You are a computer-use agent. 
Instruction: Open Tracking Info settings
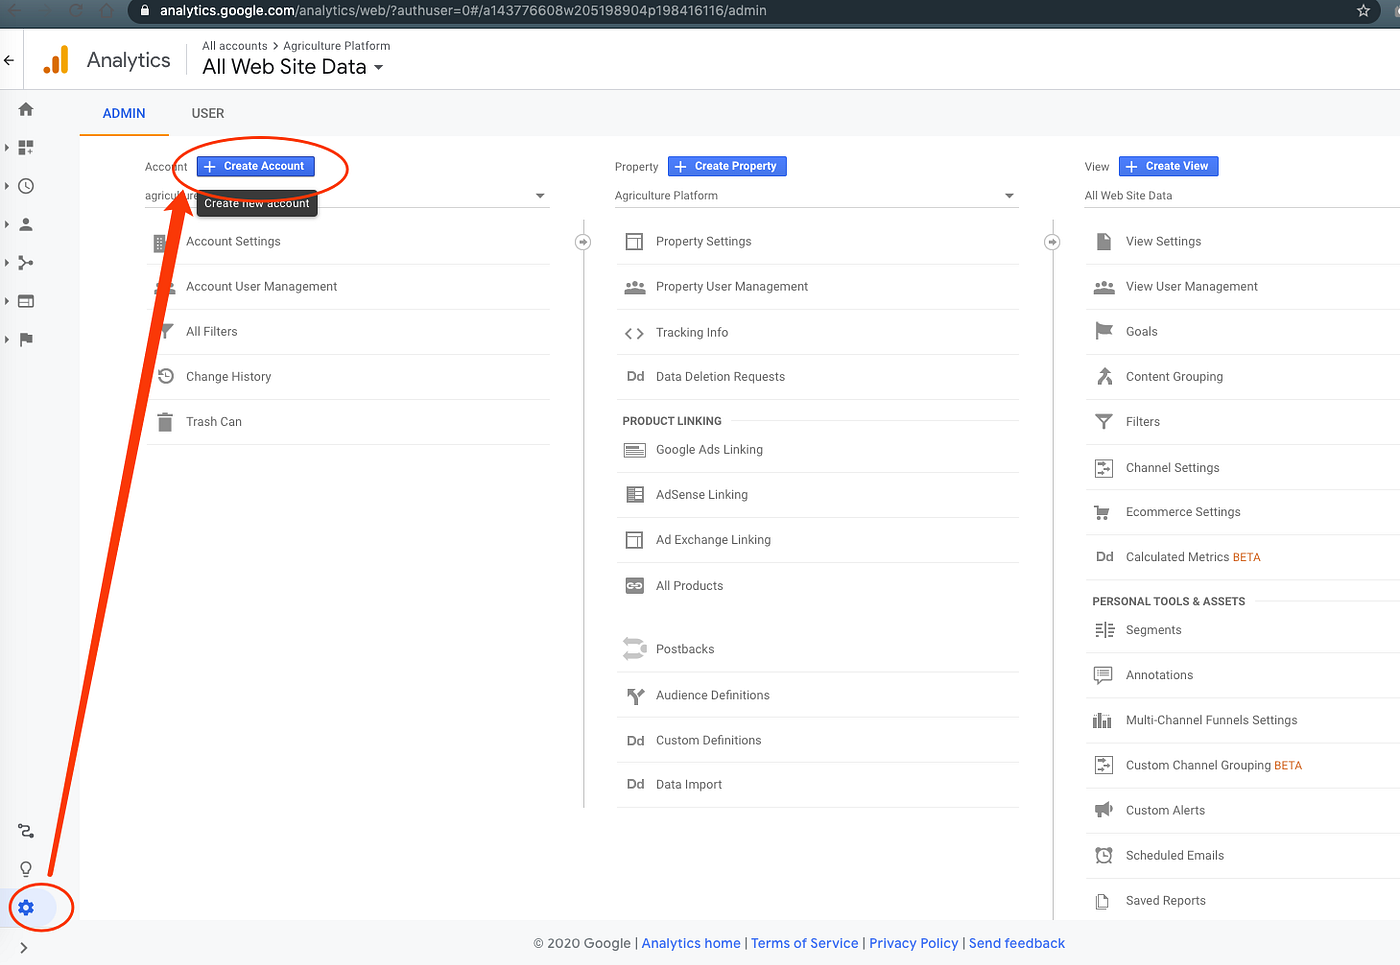[x=692, y=332]
